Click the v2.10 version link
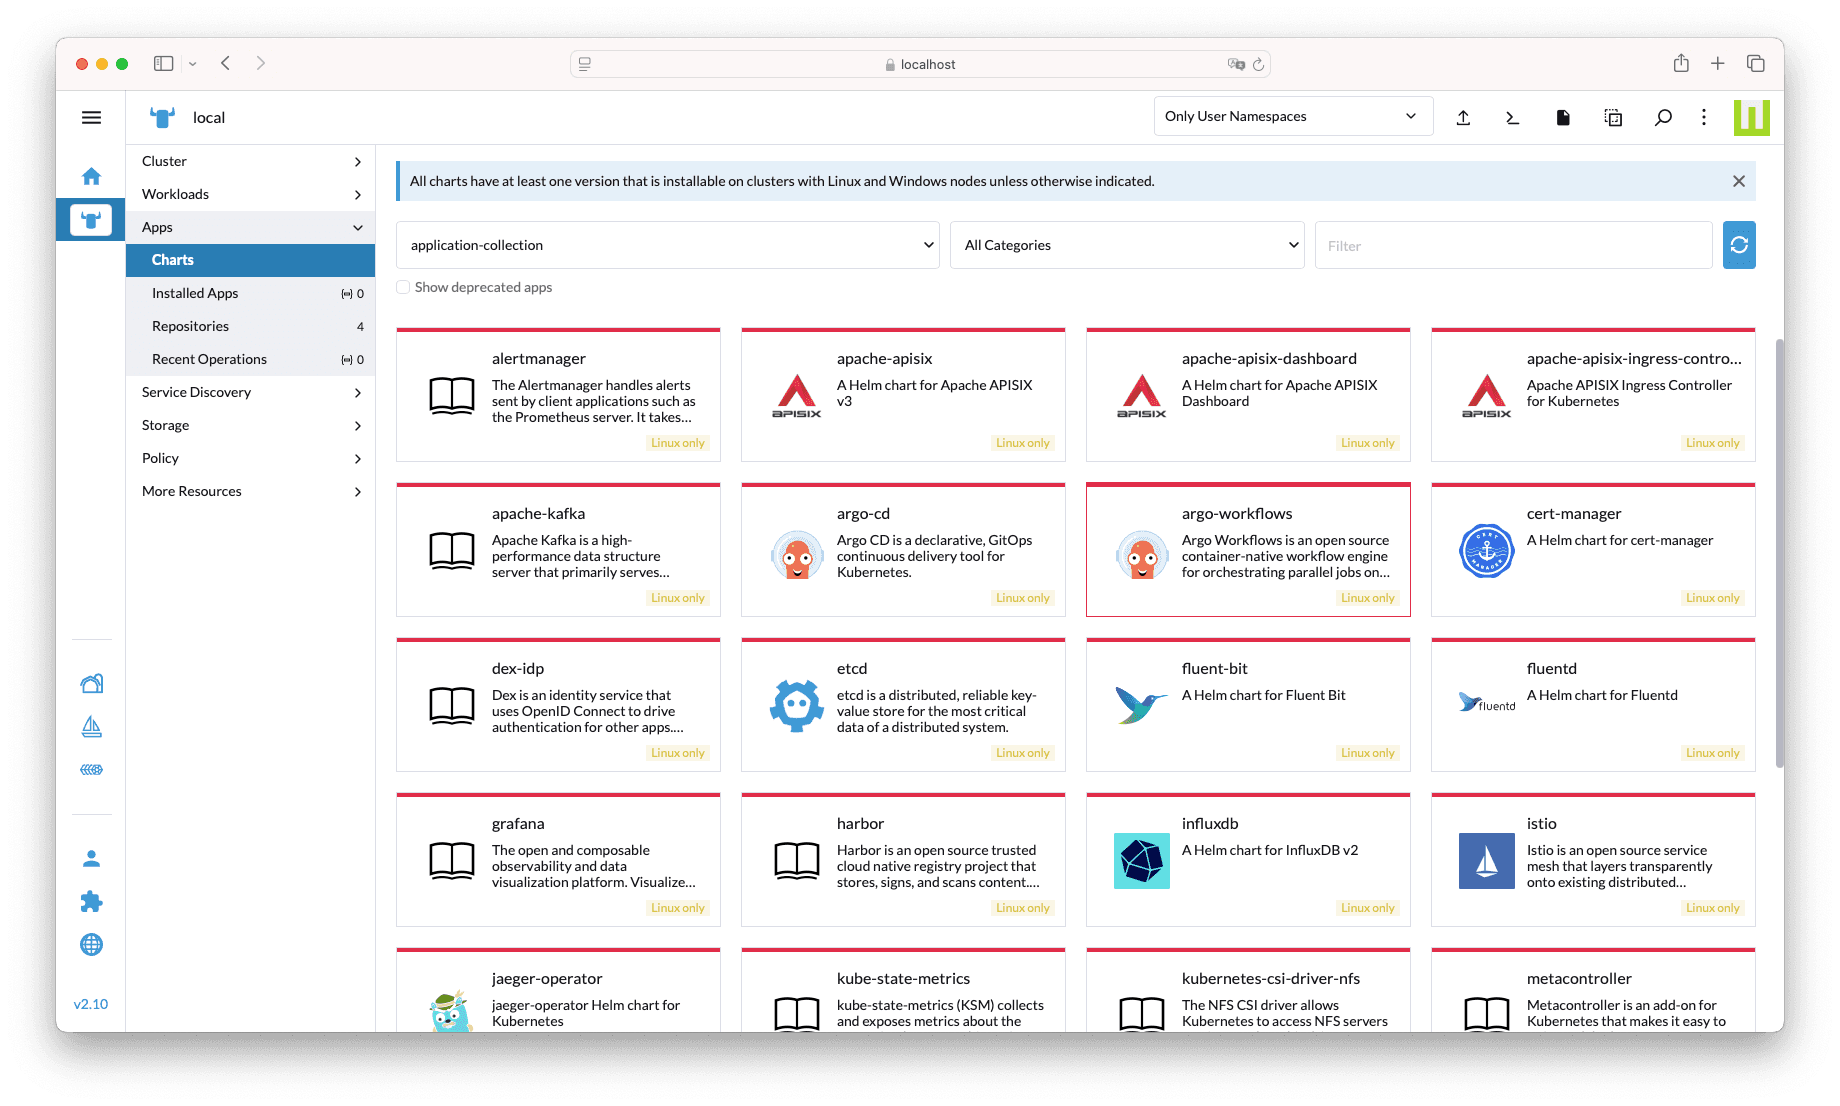This screenshot has height=1106, width=1840. [x=91, y=1004]
